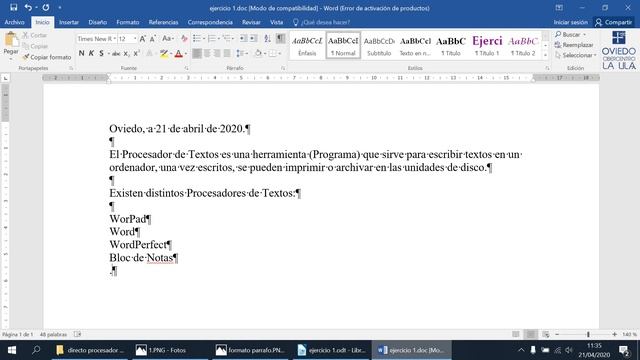Switch to the Diseño tab

[98, 22]
